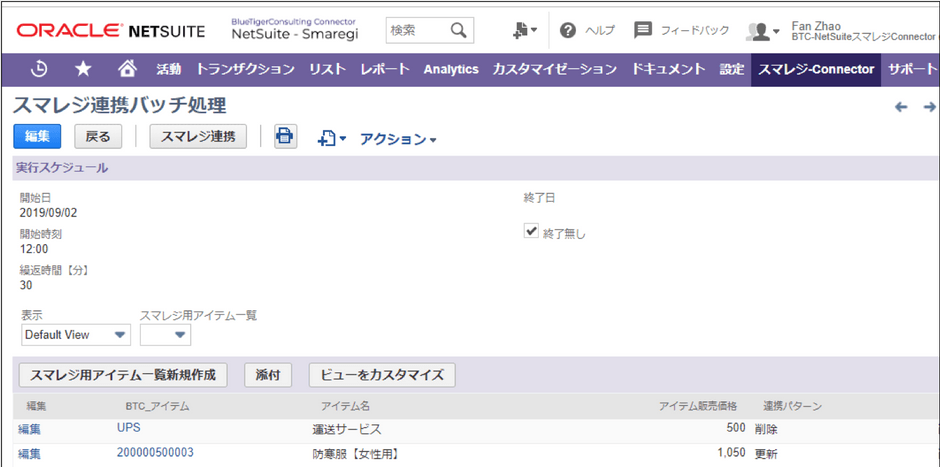Screen dimensions: 940x467
Task: Click the print icon
Action: 284,137
